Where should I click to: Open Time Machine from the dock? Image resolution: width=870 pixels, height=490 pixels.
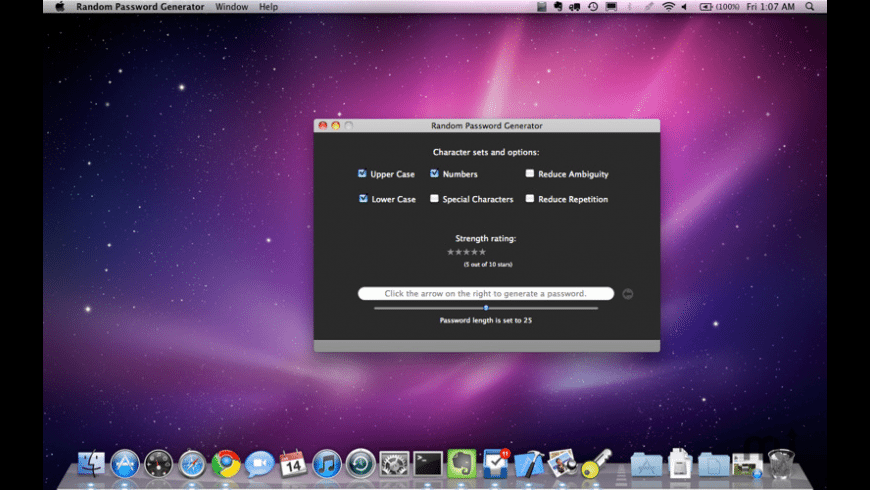coord(361,463)
